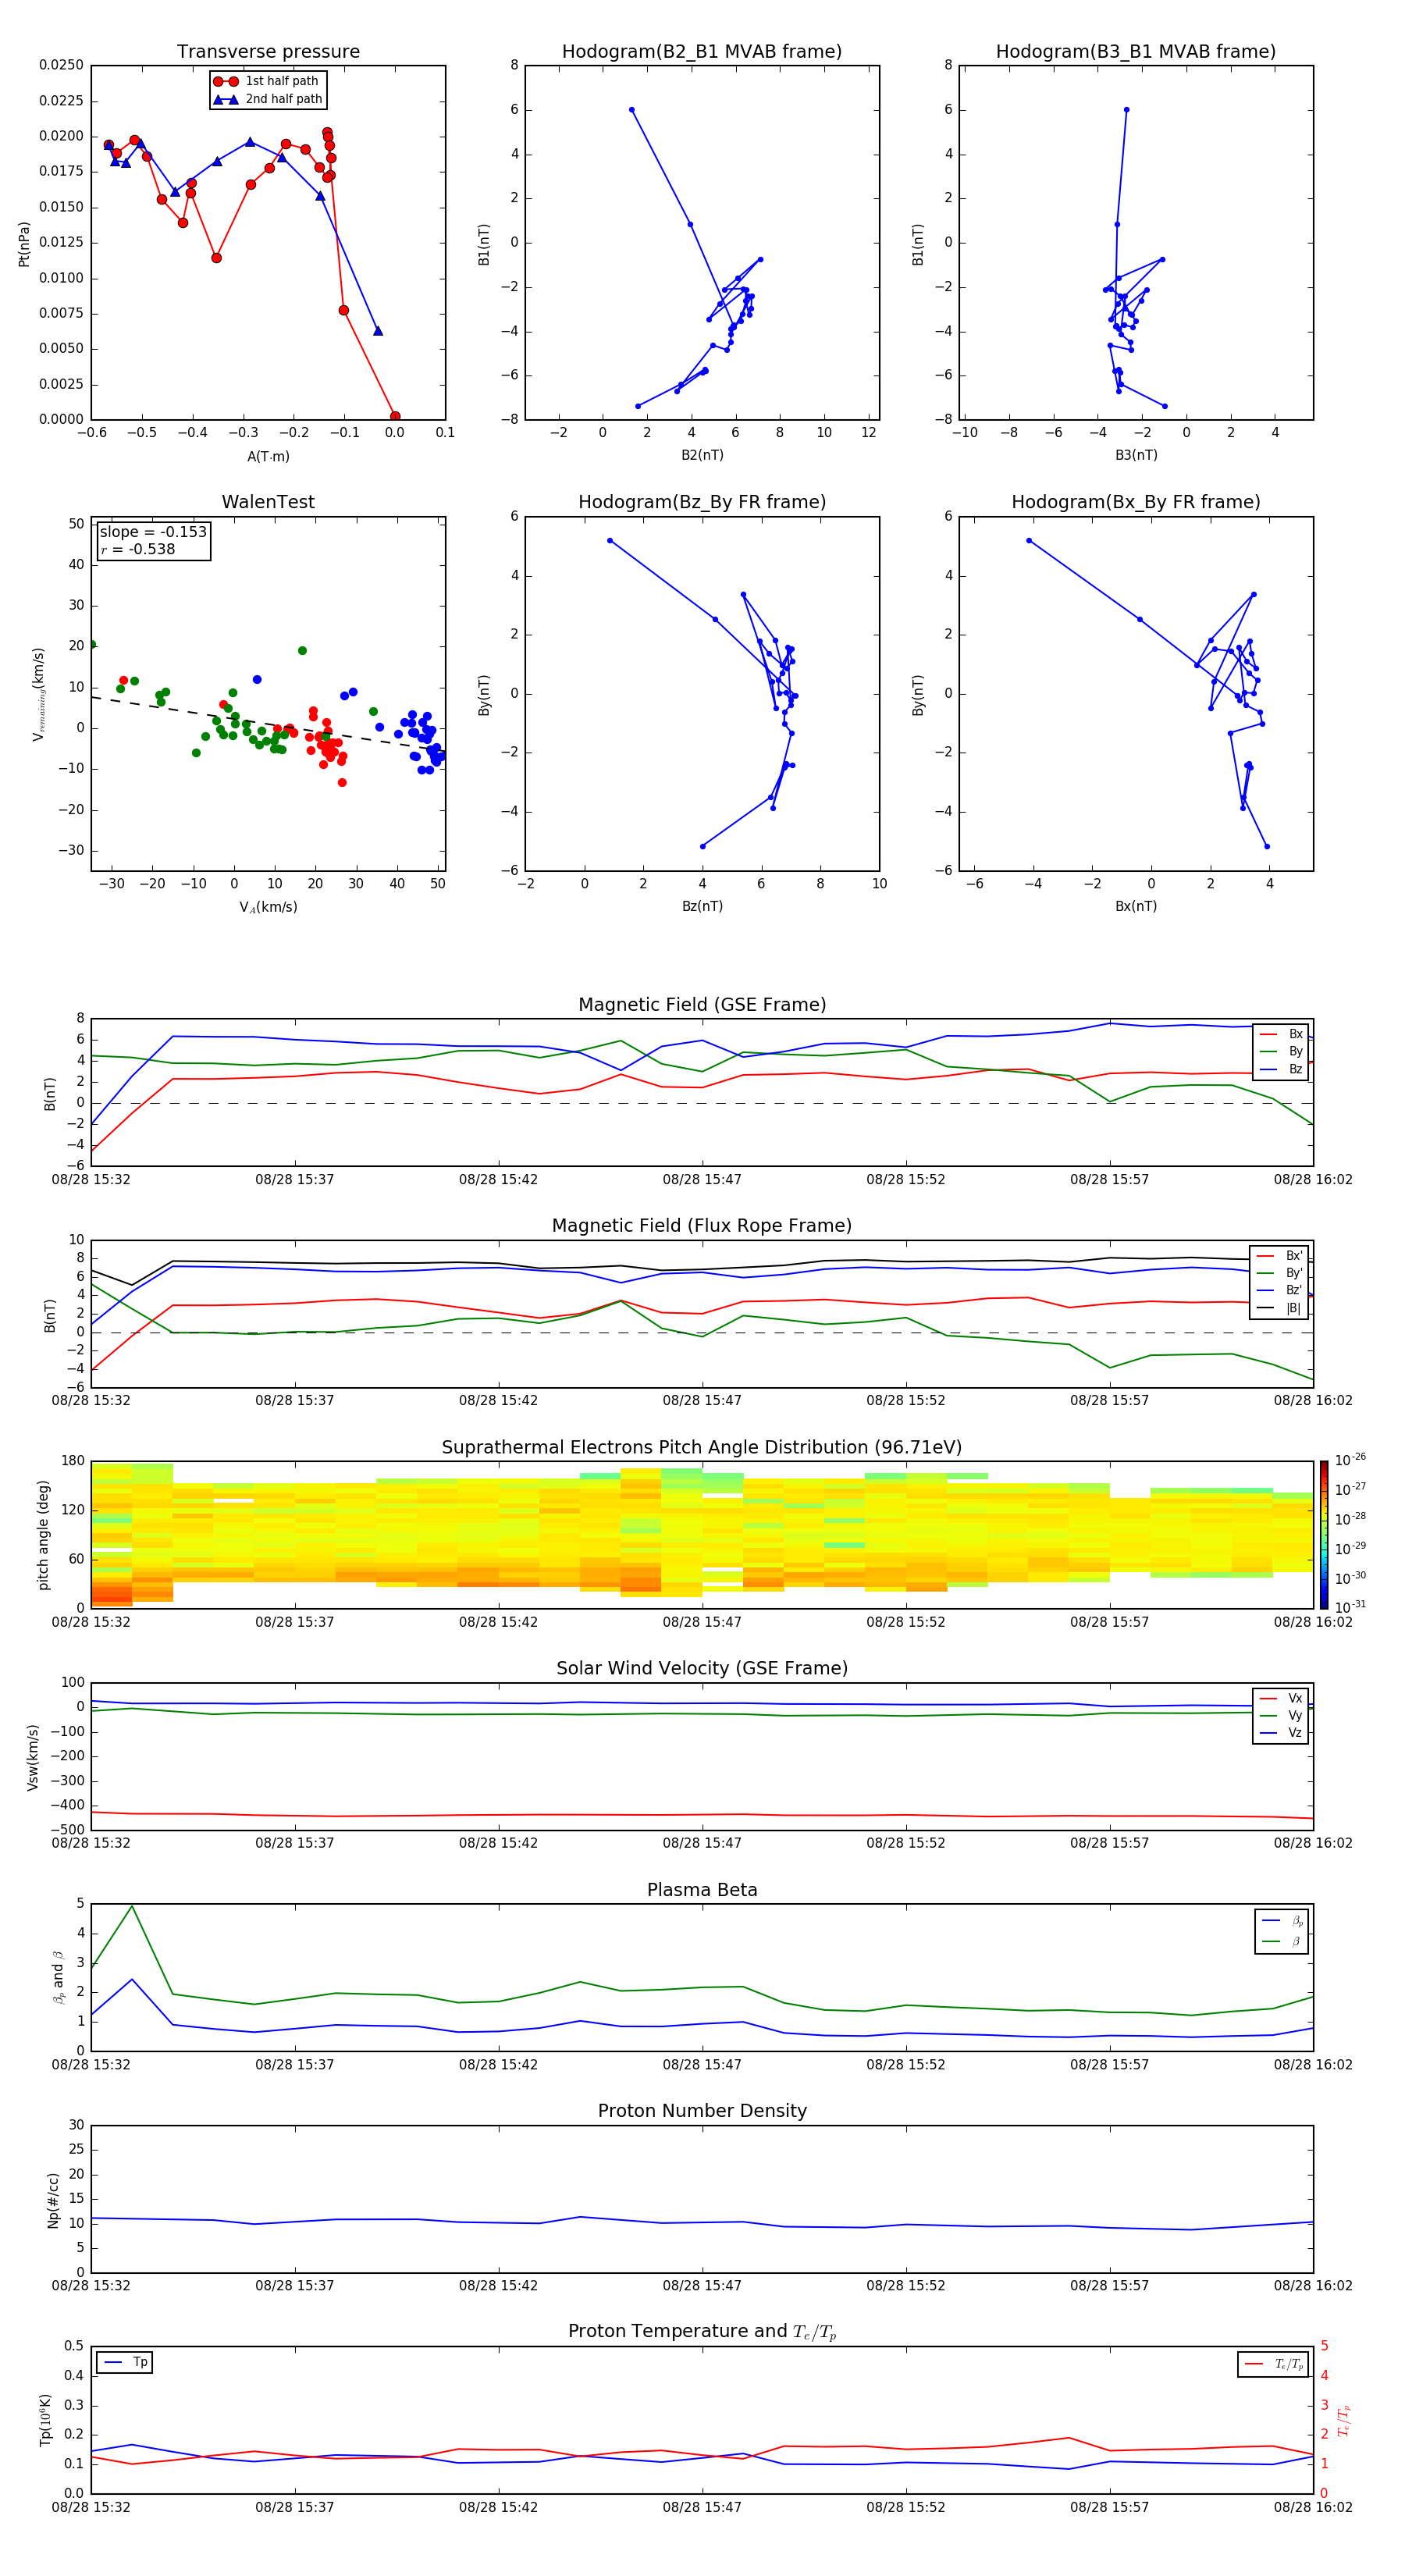1405x2576 pixels.
Task: Select the 'Bx' legend entry in GSE plot
Action: click(x=1281, y=1034)
